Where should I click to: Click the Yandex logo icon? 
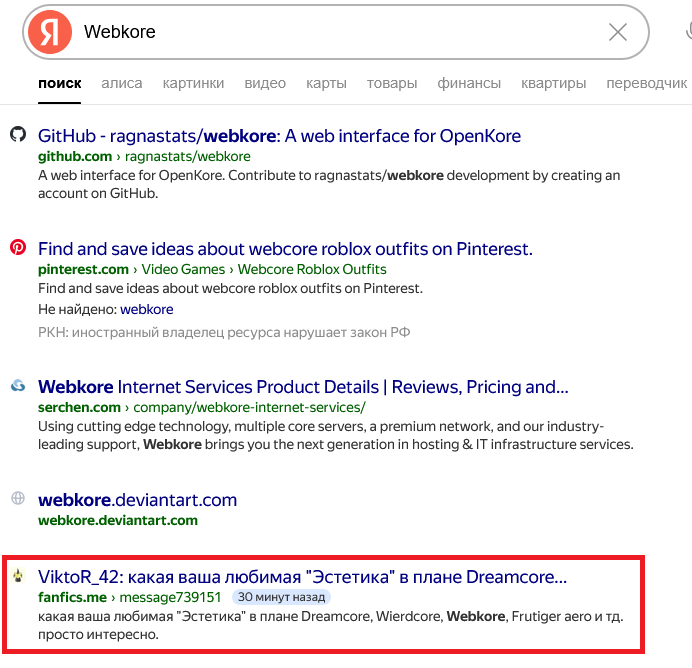[x=50, y=33]
